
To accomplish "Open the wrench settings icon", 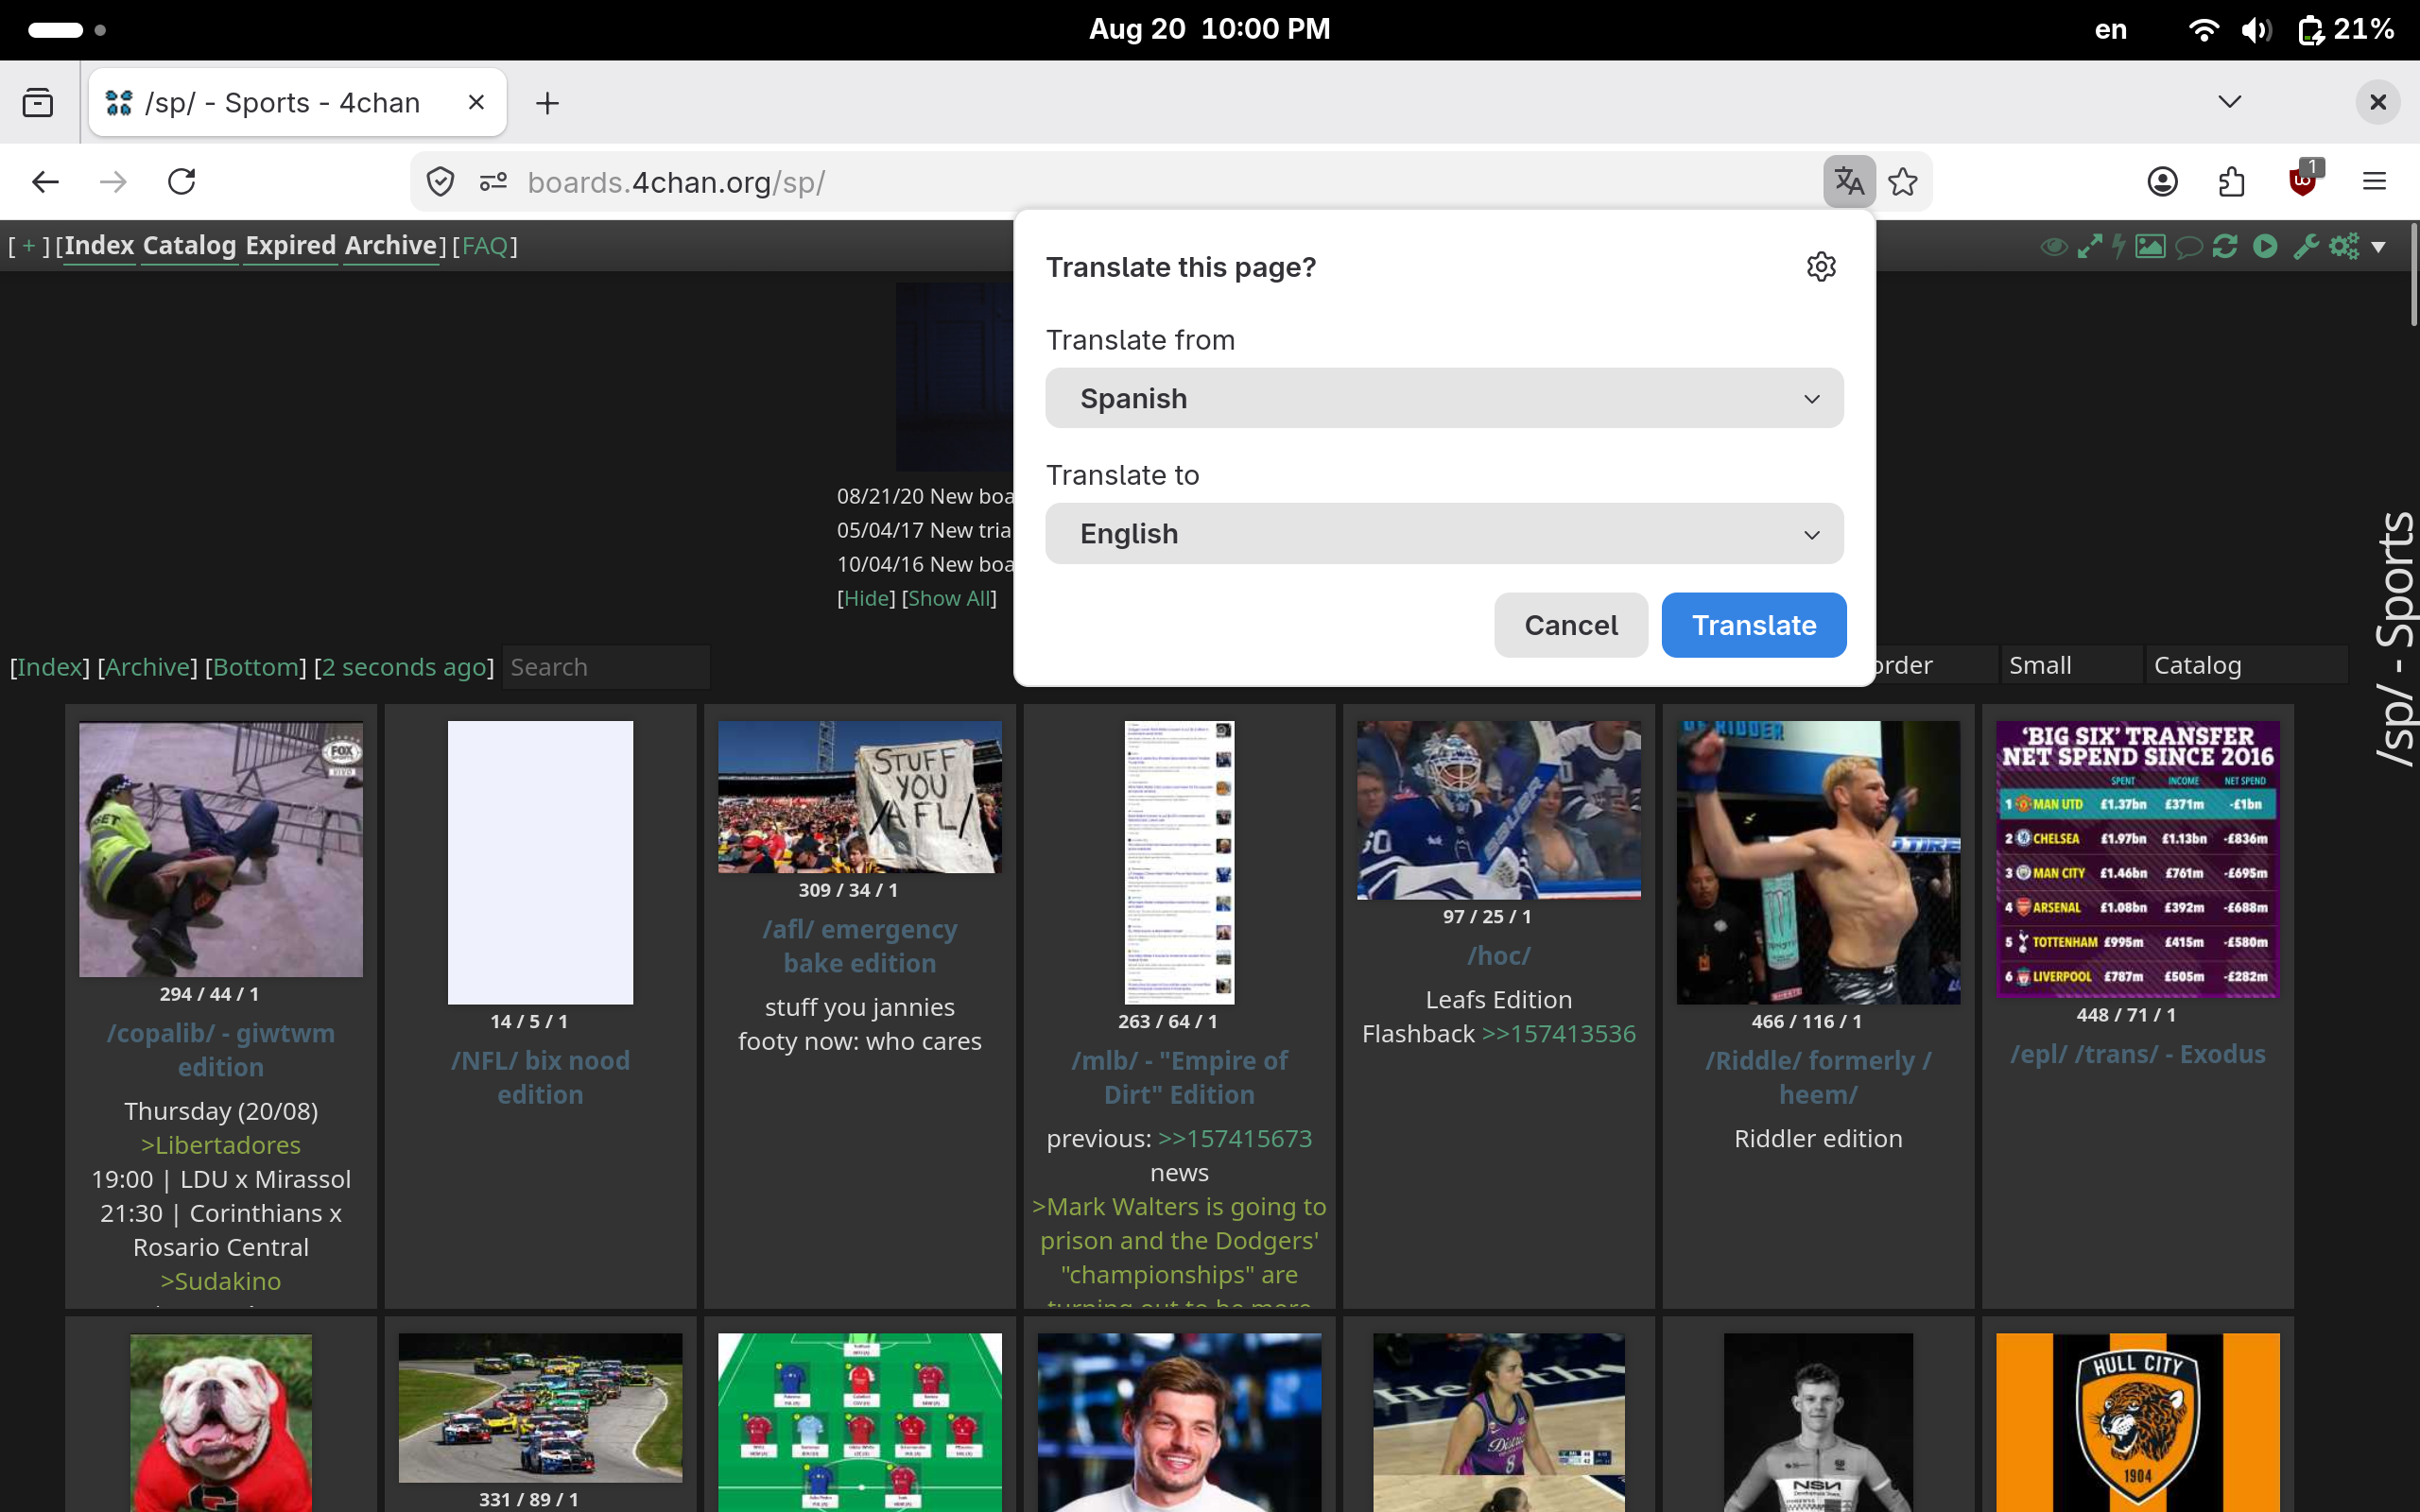I will pyautogui.click(x=2306, y=246).
